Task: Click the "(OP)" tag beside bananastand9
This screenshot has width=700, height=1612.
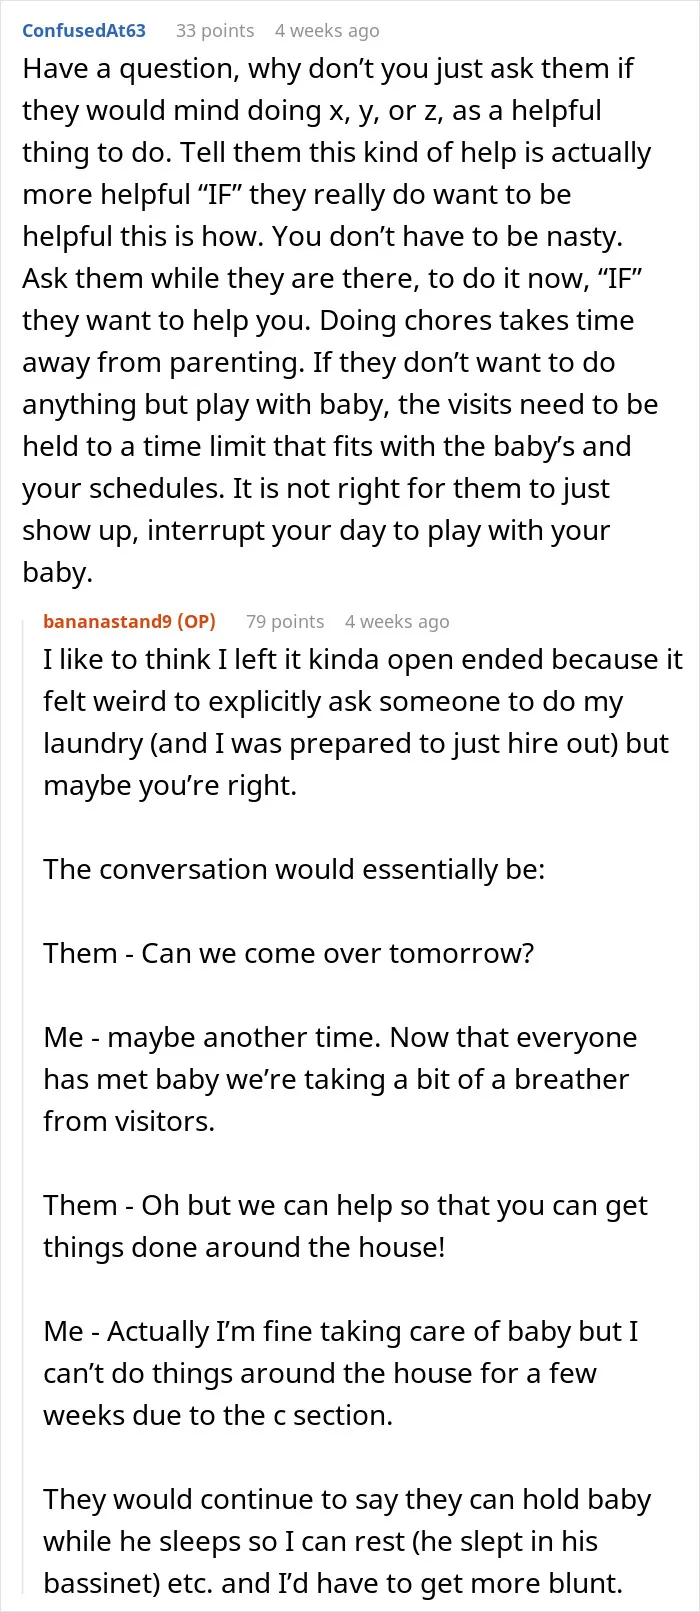Action: pos(197,621)
